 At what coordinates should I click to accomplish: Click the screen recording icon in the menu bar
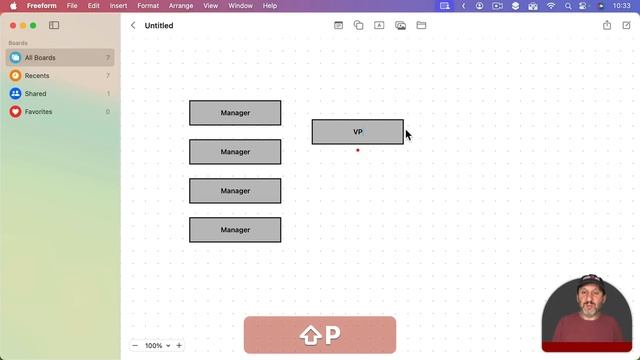pos(497,6)
